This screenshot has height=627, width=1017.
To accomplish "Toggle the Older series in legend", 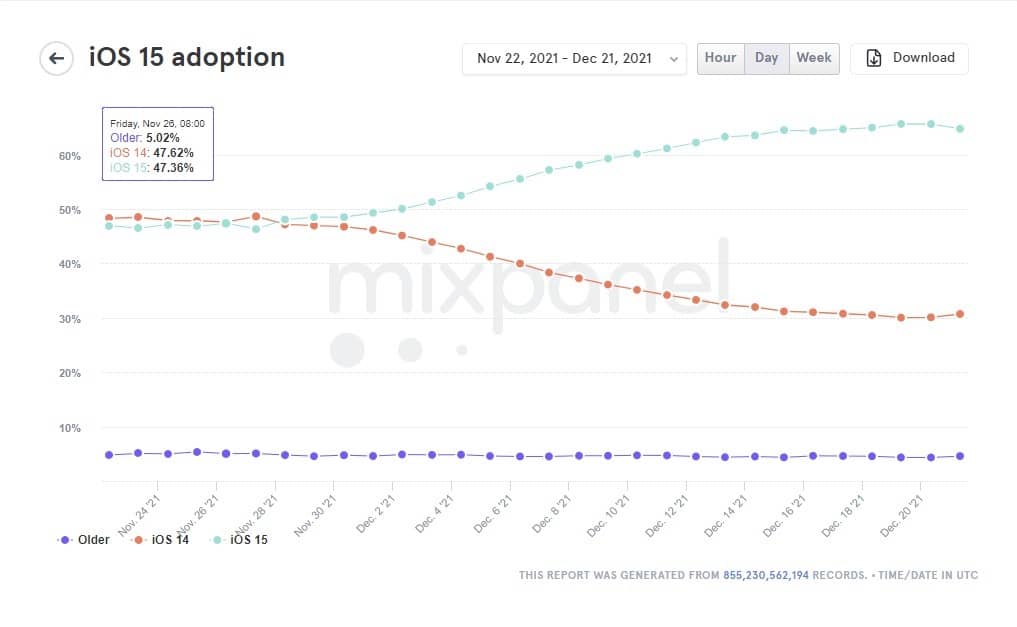I will click(93, 540).
